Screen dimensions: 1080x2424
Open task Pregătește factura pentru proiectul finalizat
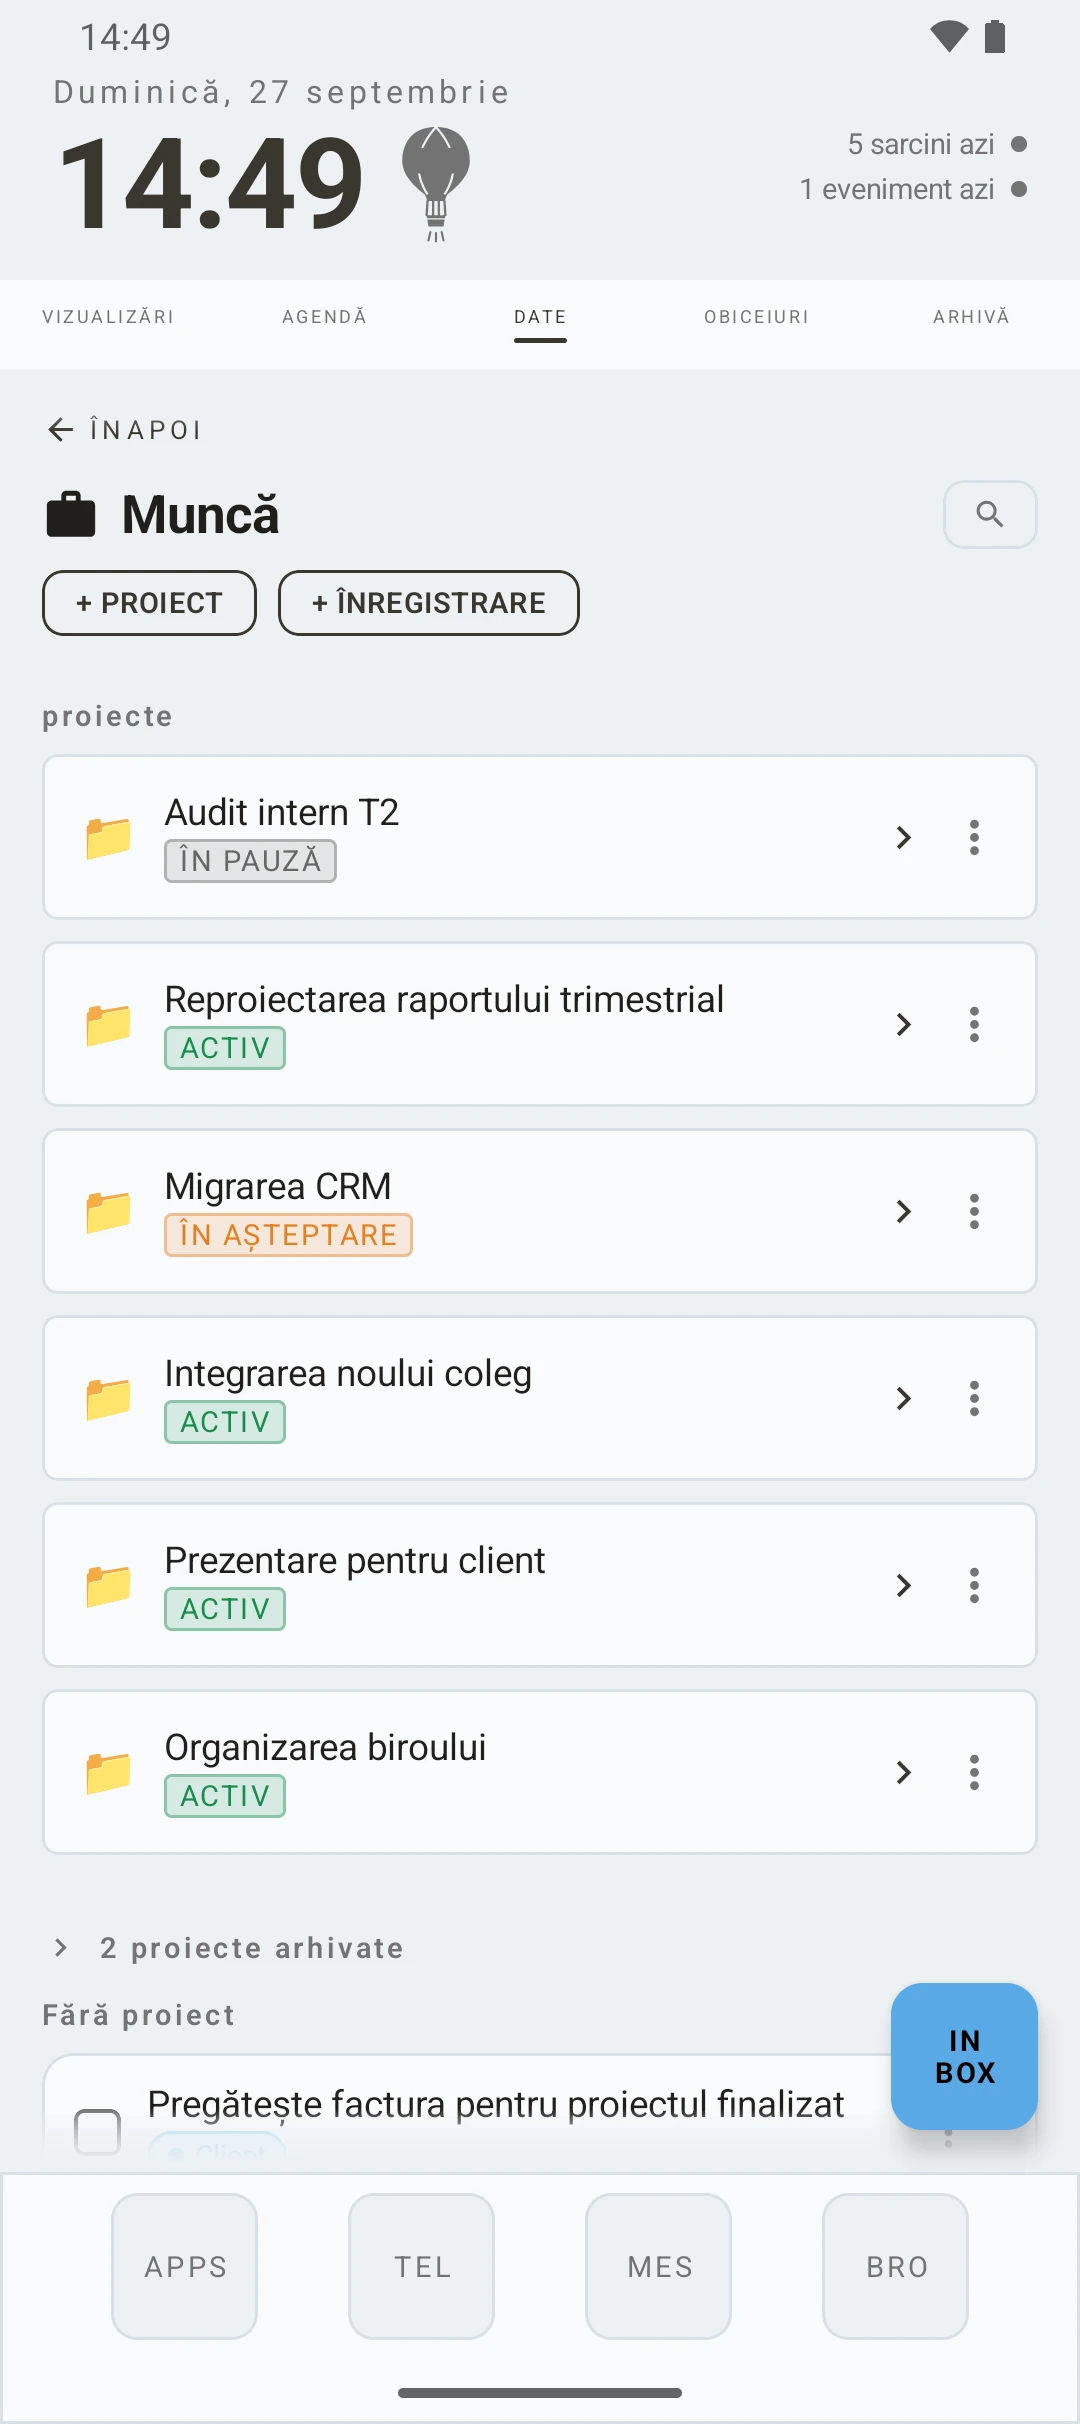pos(496,2105)
